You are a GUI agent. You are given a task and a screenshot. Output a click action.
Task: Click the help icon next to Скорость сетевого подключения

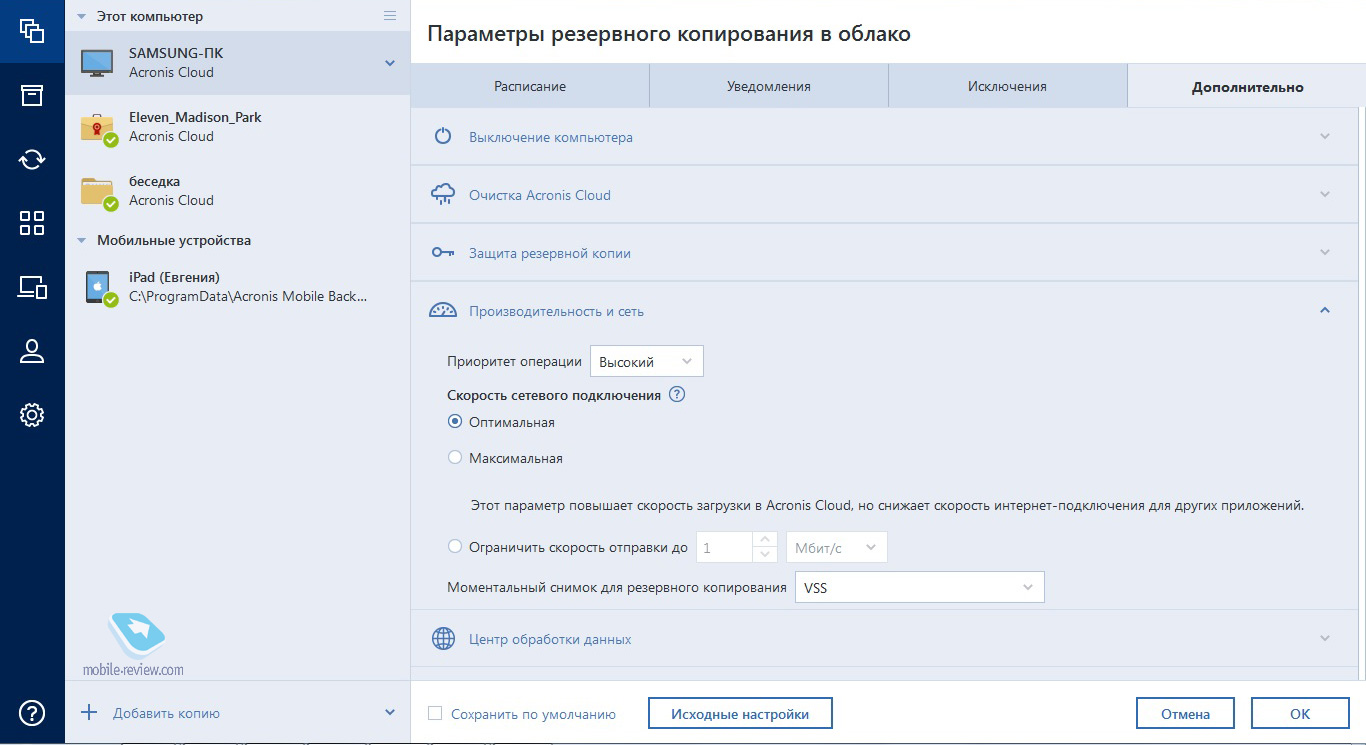677,395
